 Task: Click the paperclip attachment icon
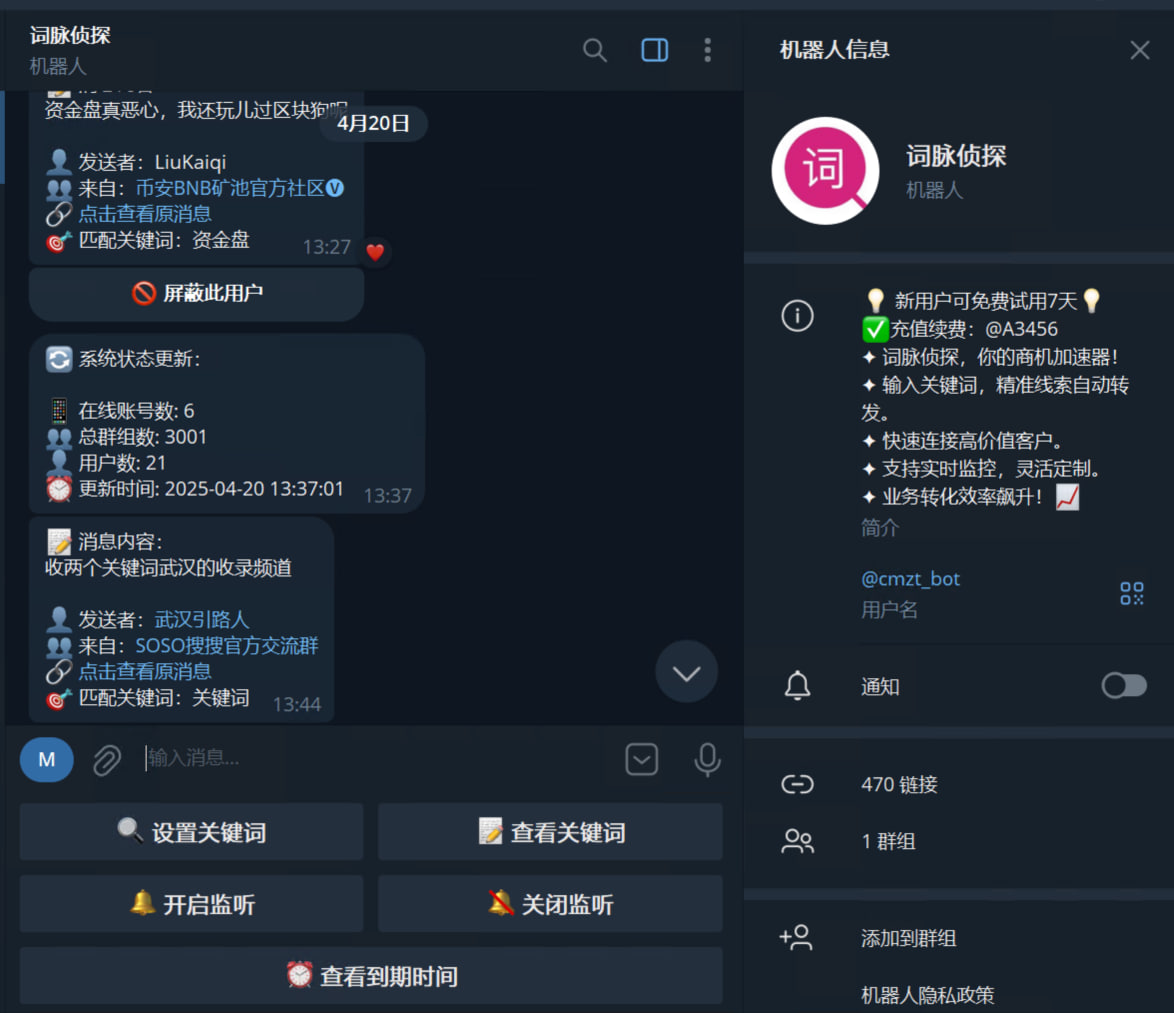[x=107, y=760]
